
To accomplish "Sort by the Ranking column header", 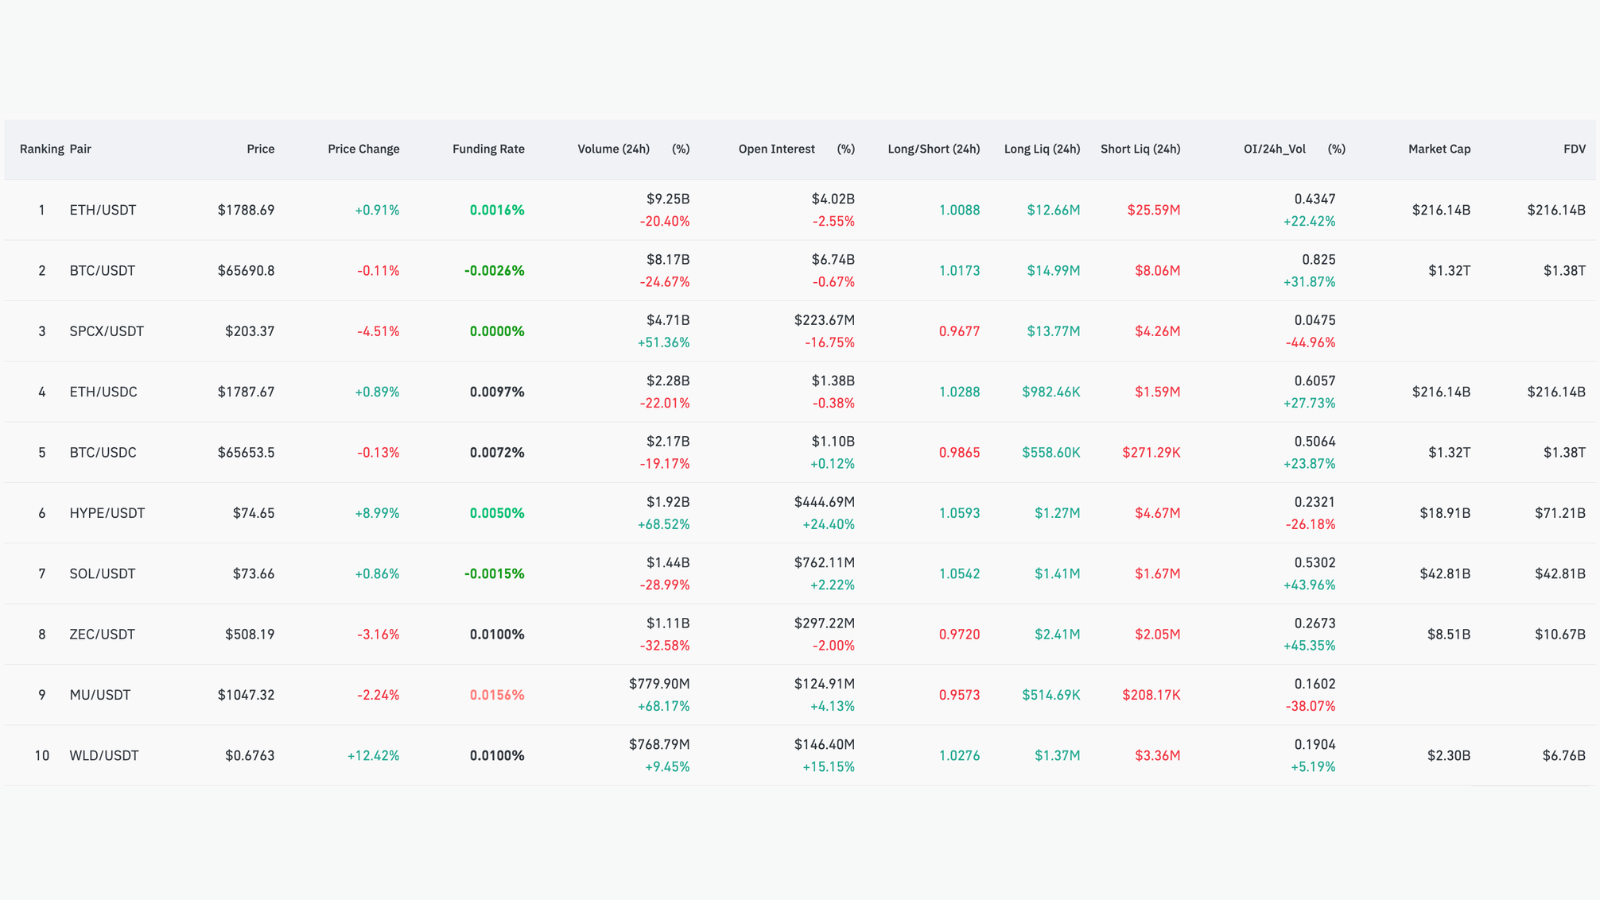I will [x=42, y=149].
